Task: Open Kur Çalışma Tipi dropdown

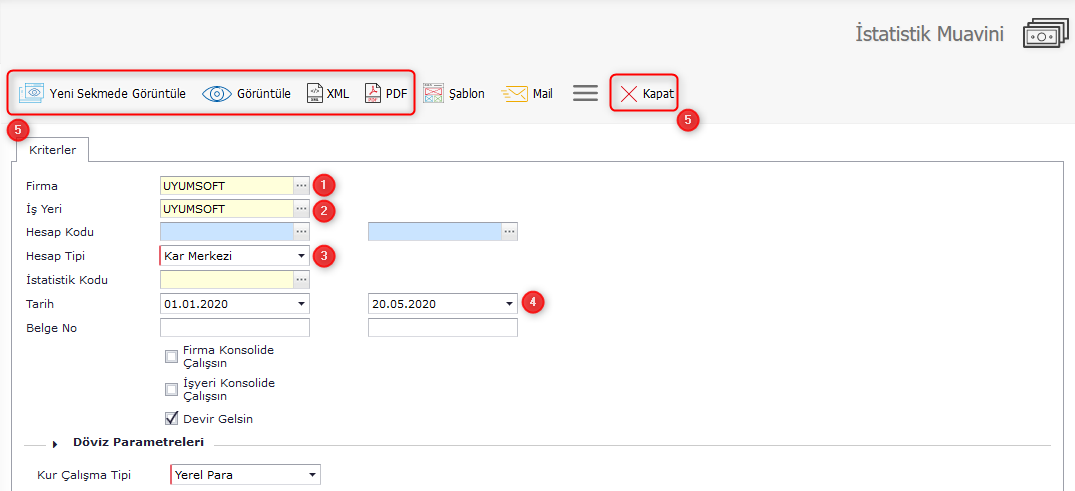Action: (312, 475)
